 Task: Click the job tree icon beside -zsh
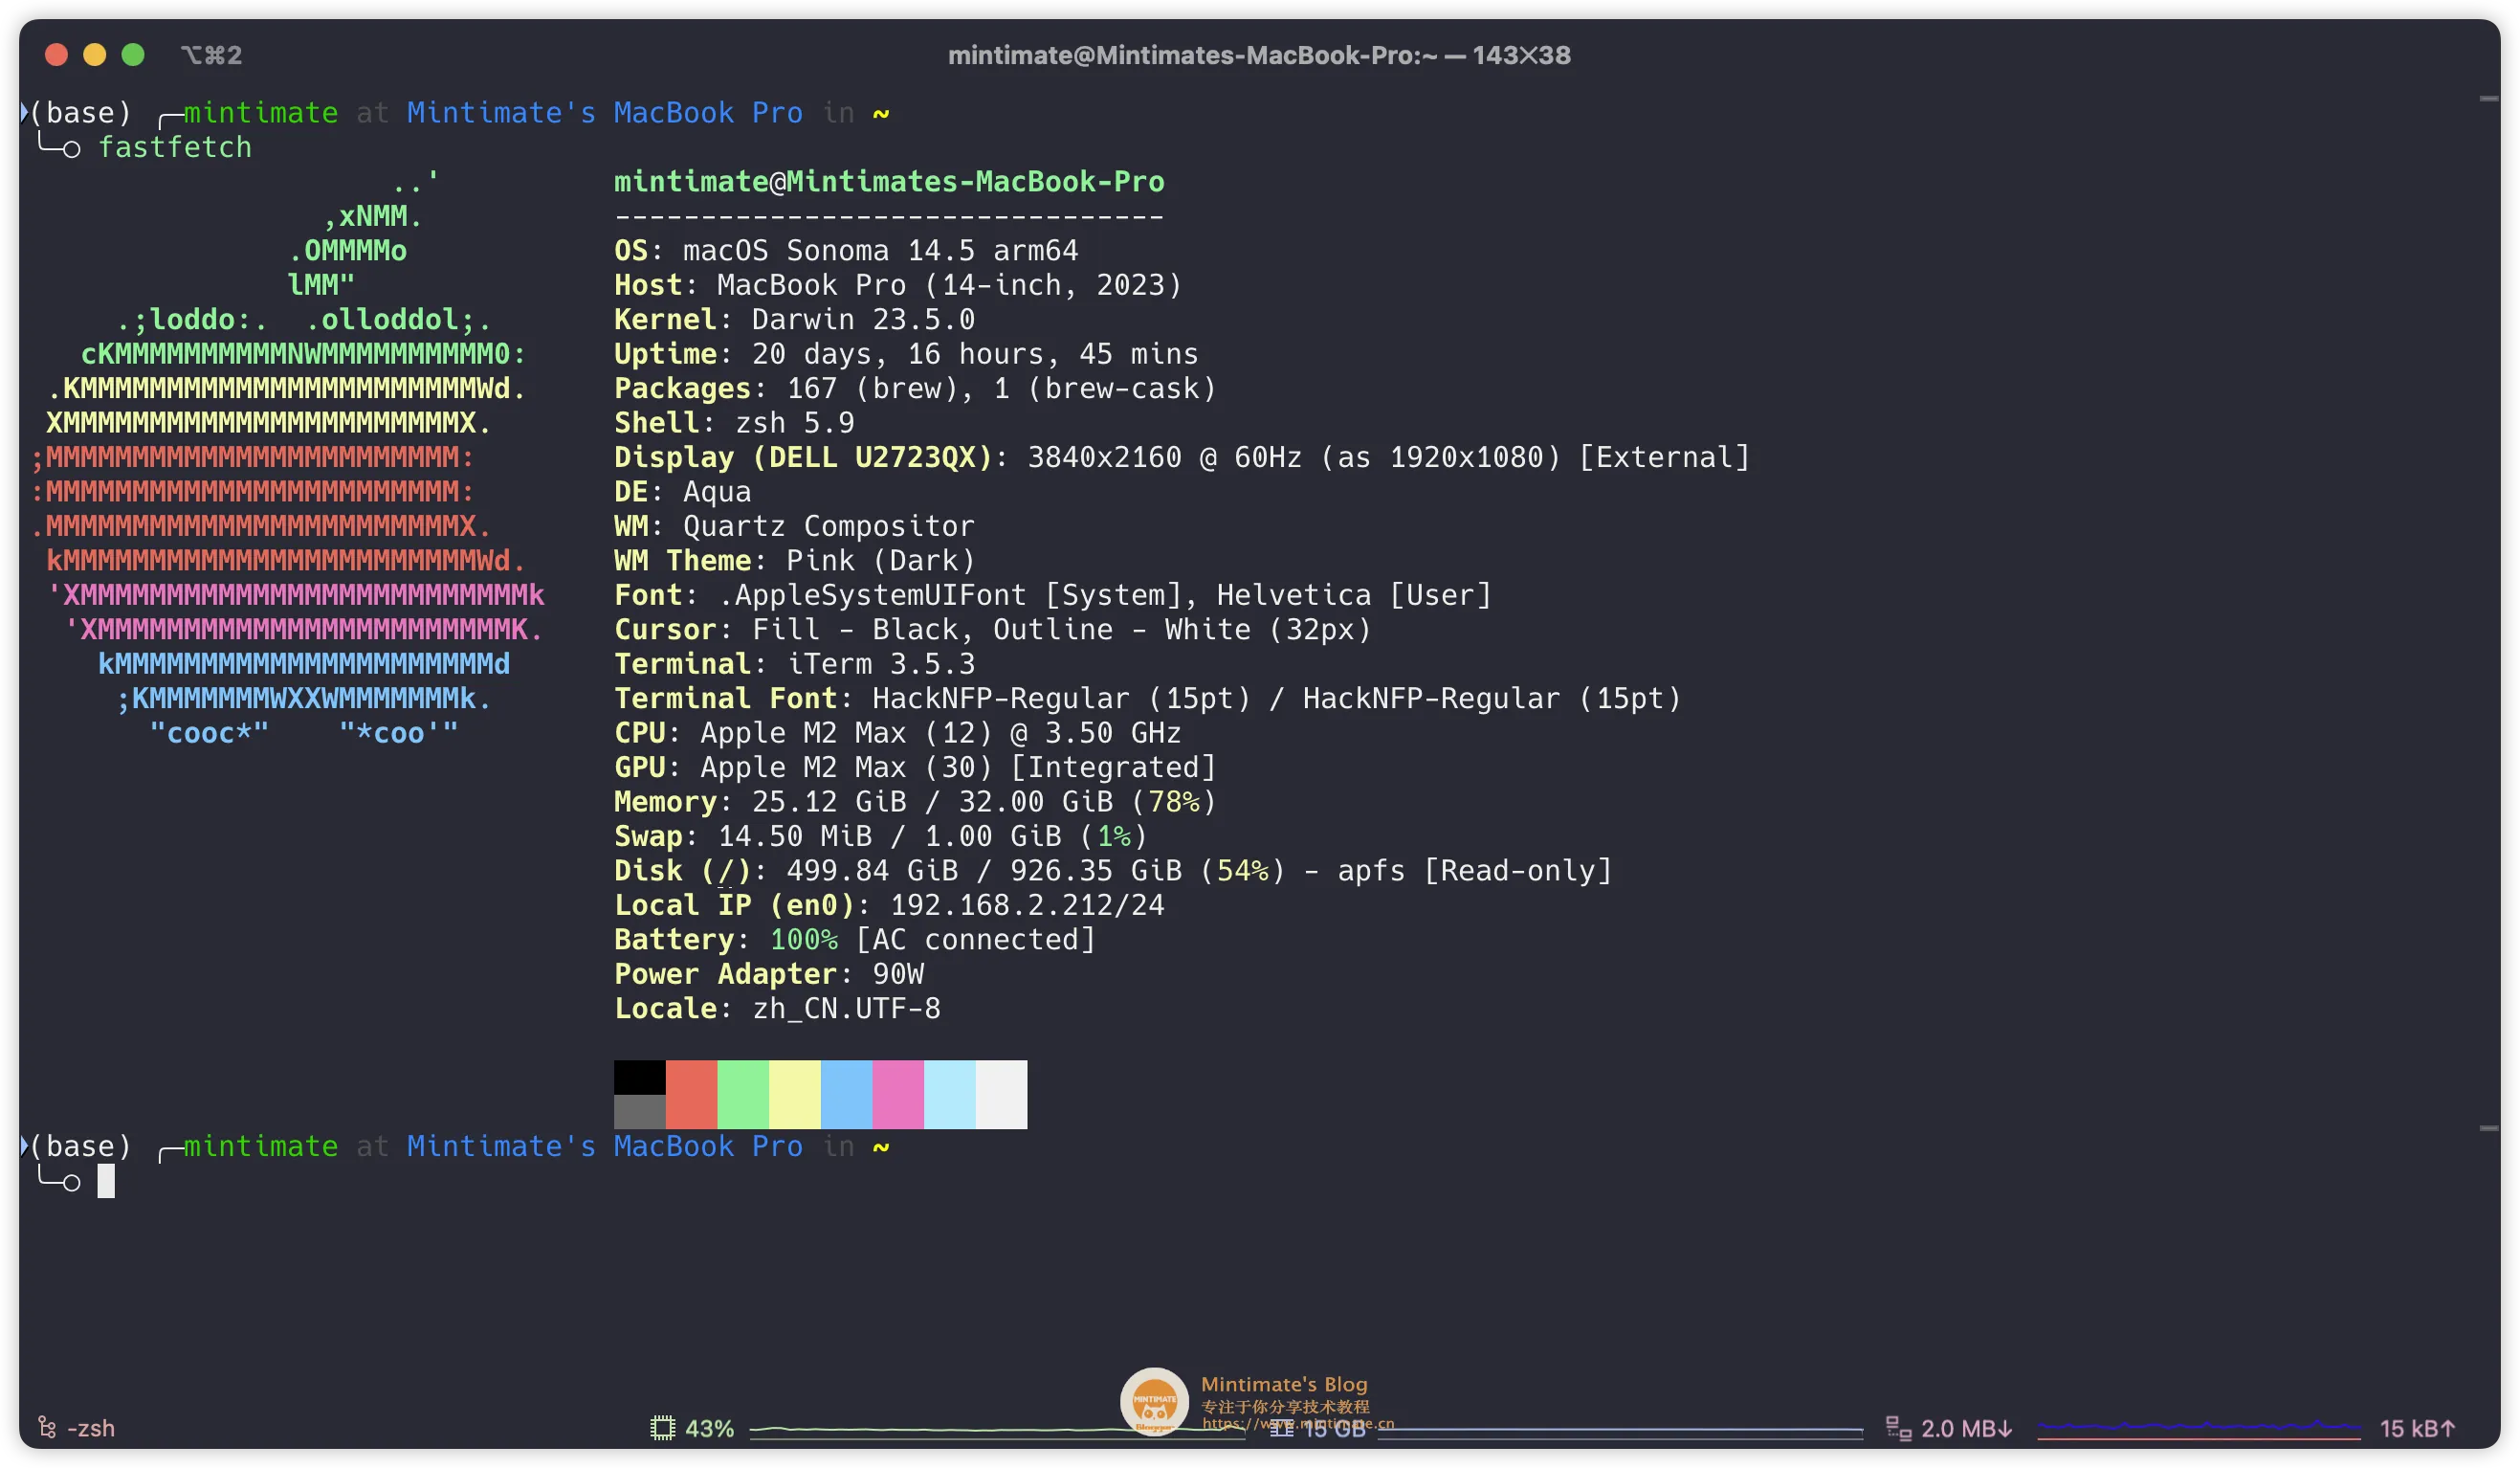pos(46,1427)
